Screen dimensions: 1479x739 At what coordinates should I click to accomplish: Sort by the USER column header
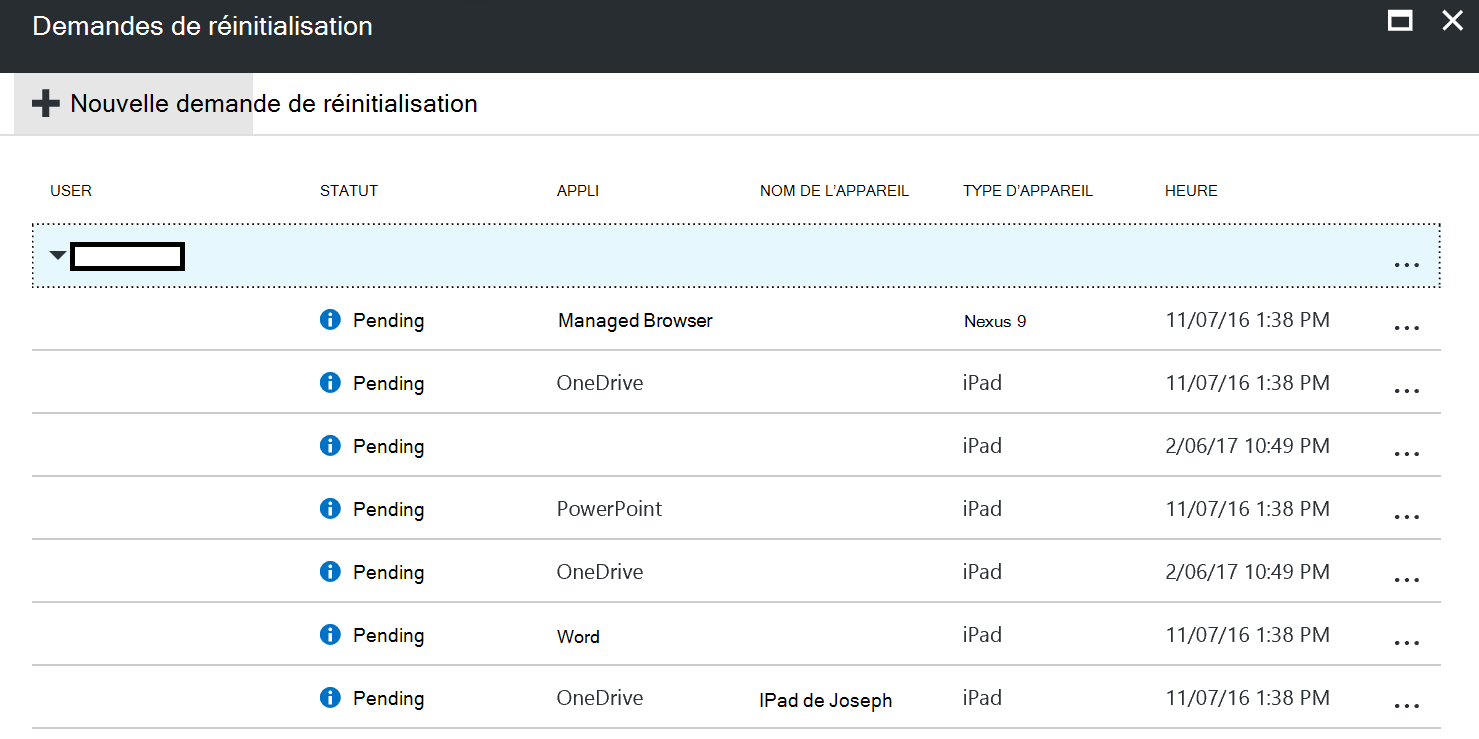71,190
